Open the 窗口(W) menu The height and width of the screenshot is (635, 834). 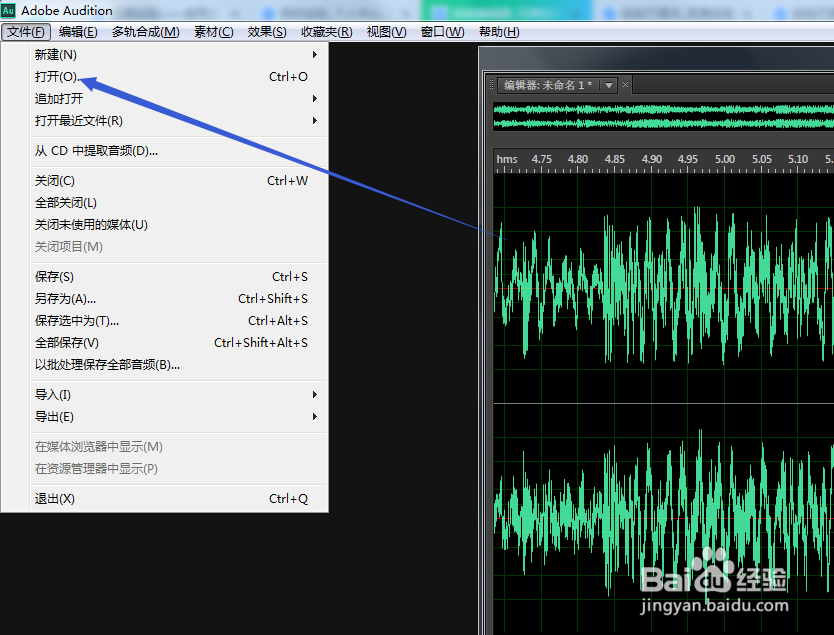[x=440, y=31]
